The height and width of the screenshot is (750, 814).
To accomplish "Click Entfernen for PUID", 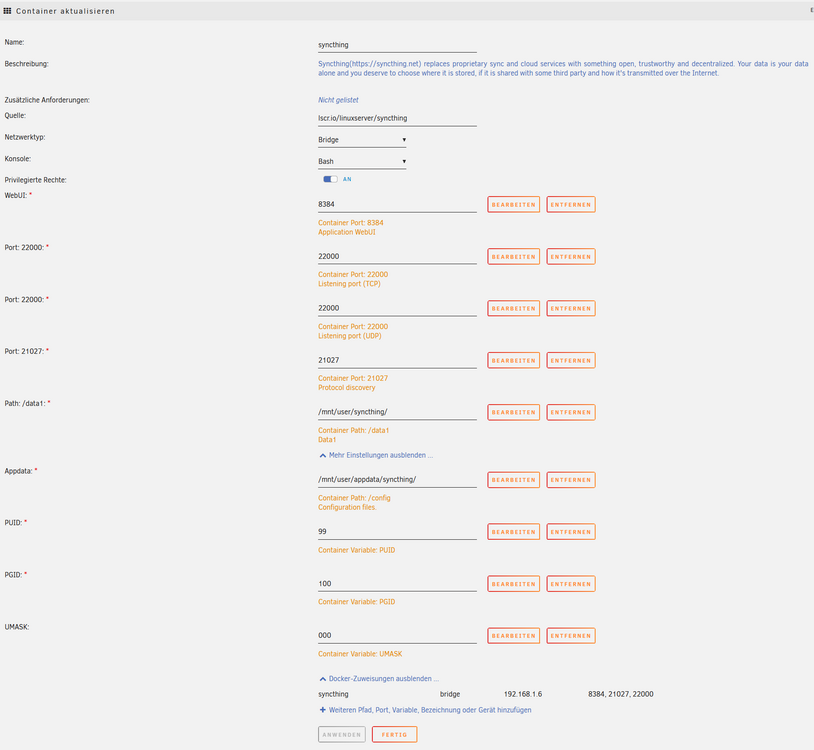I will pyautogui.click(x=571, y=531).
